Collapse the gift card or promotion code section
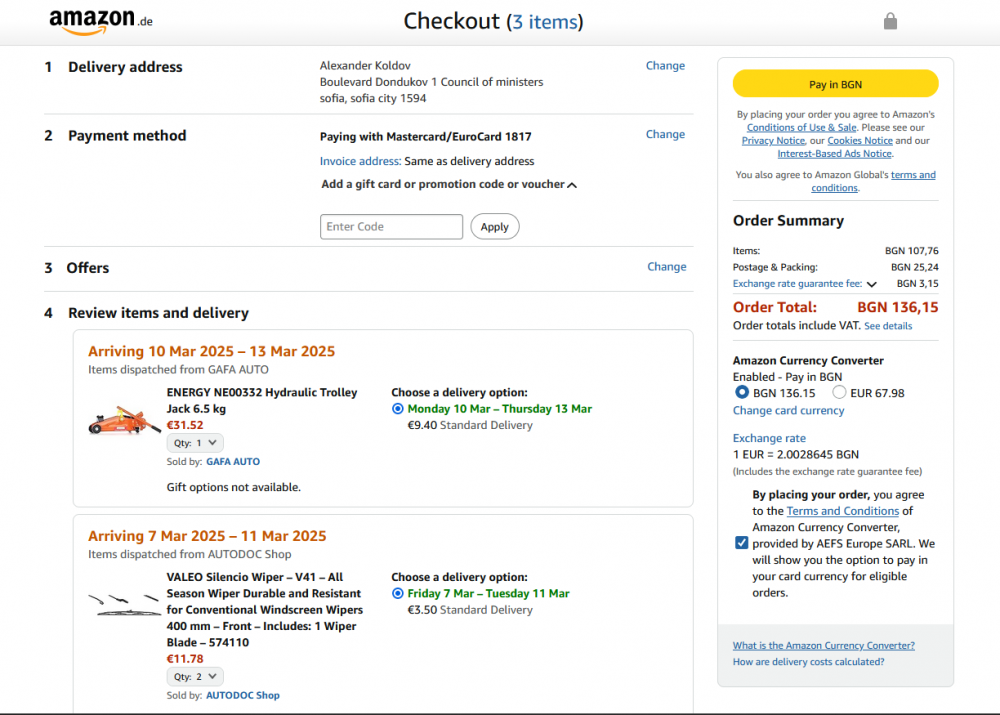This screenshot has width=1000, height=715. (572, 185)
